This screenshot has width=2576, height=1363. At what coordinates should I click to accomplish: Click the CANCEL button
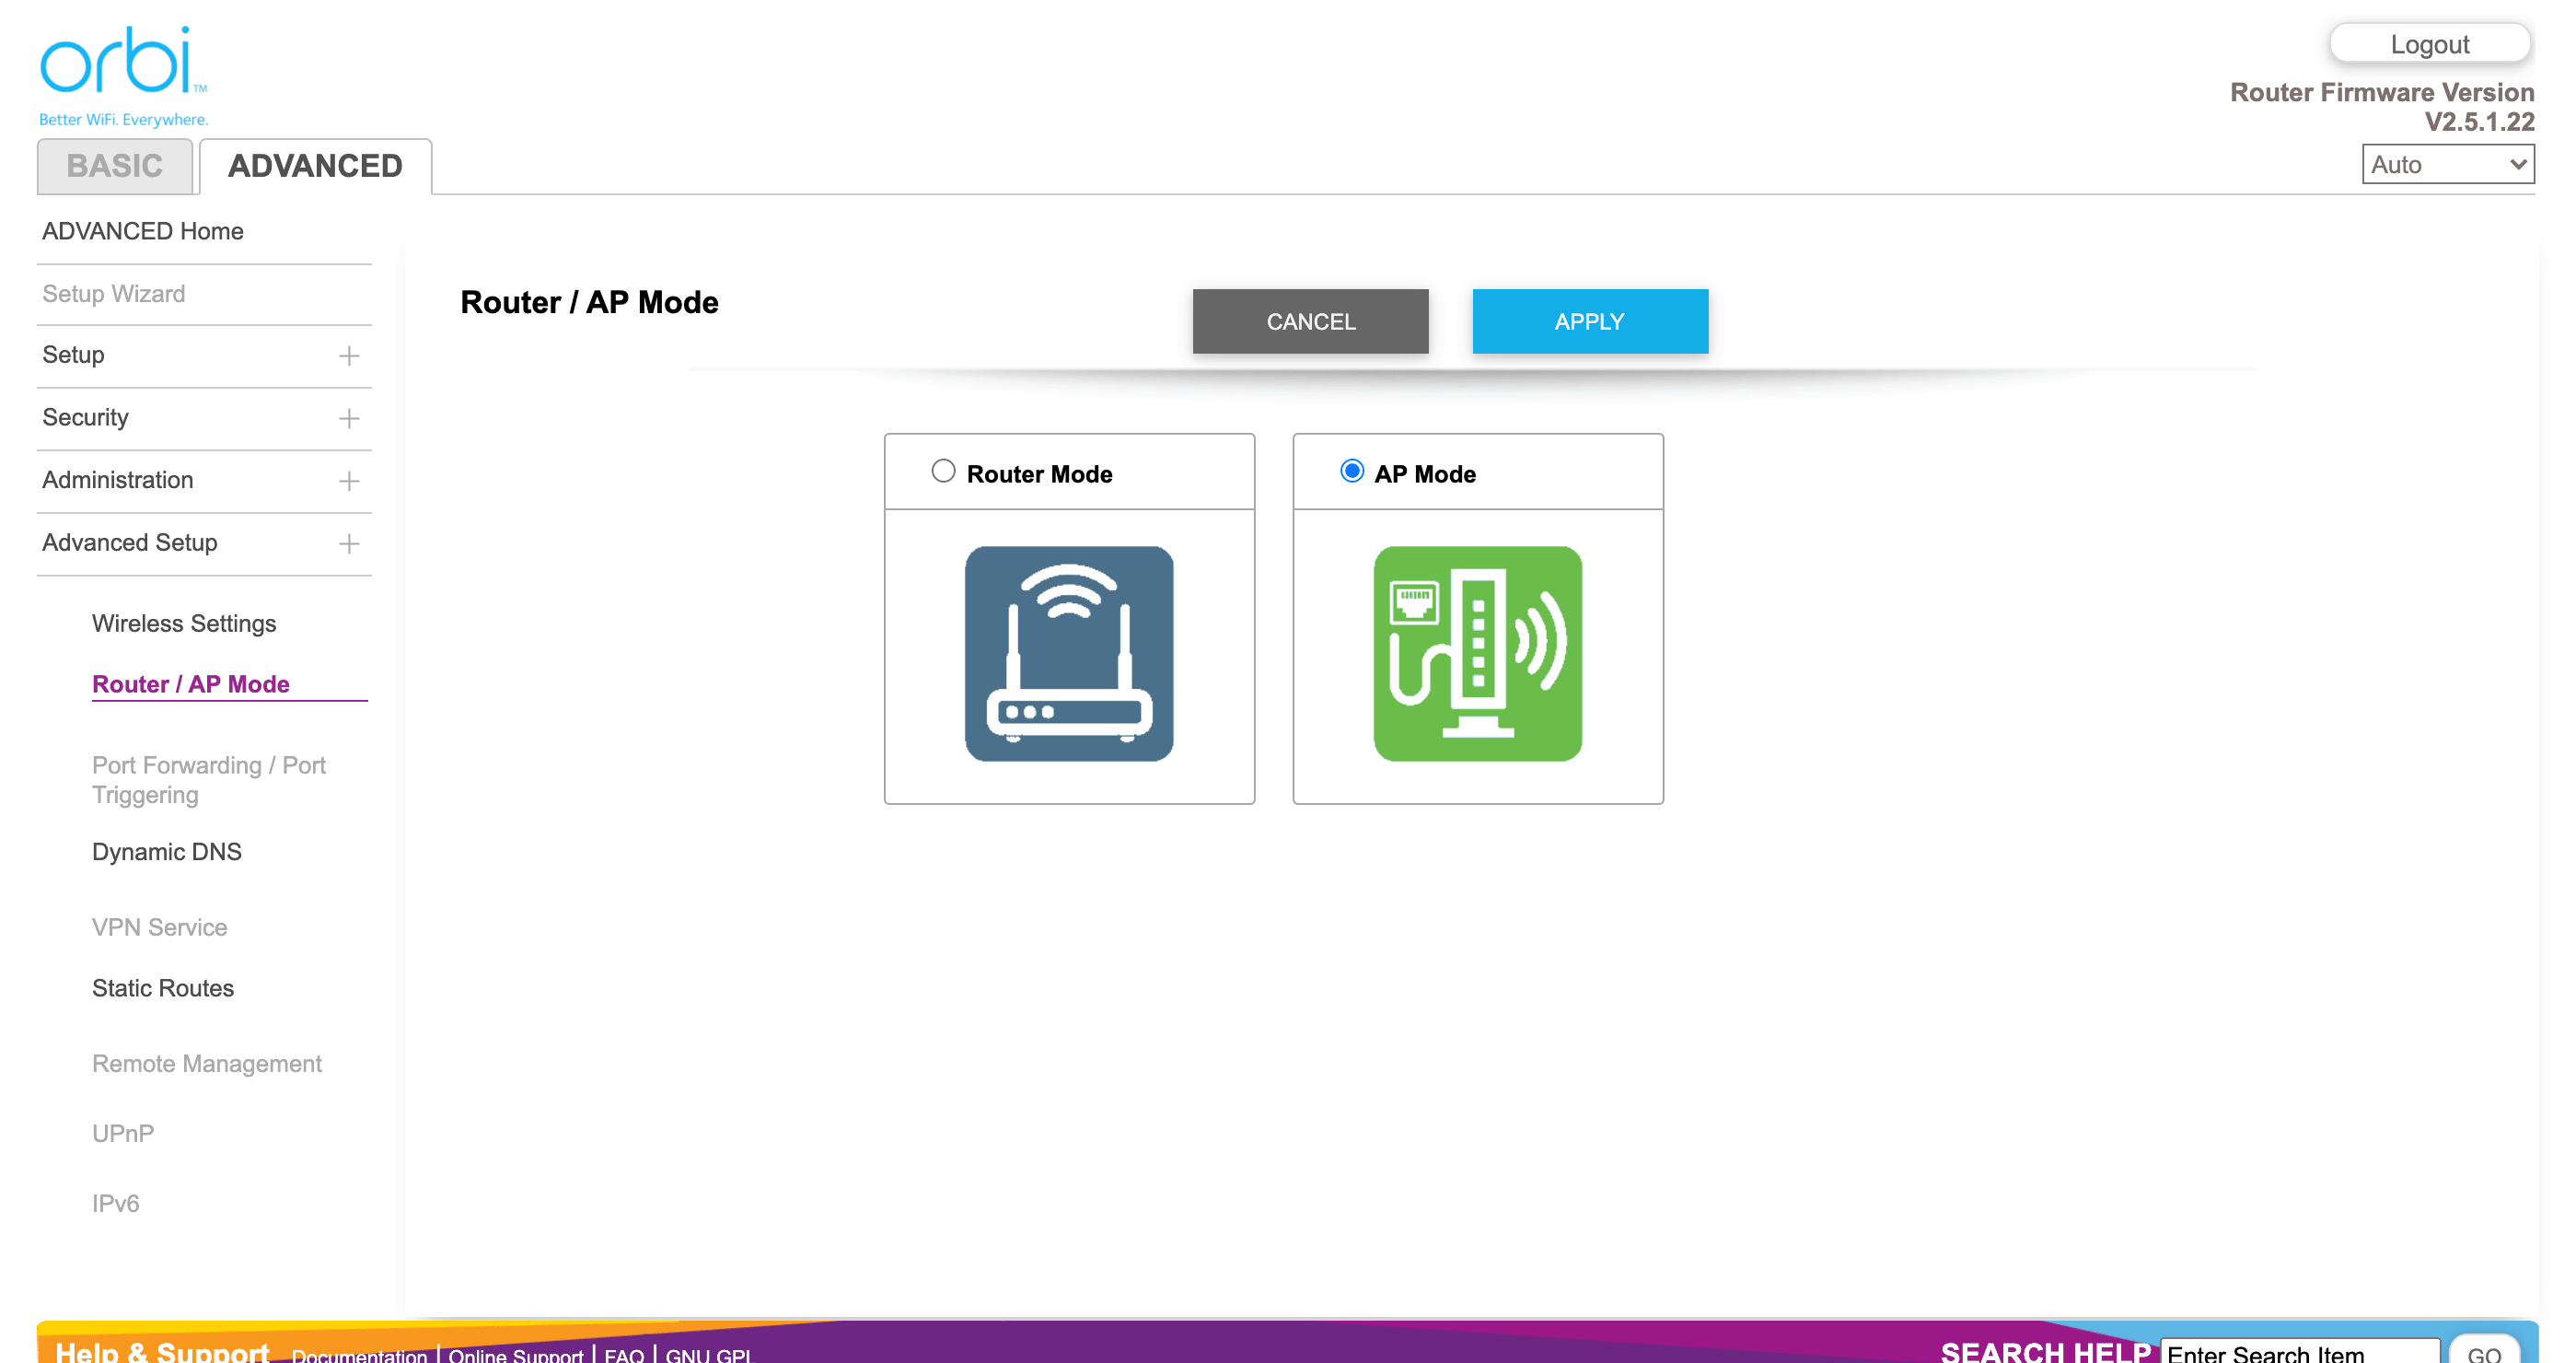(1310, 321)
